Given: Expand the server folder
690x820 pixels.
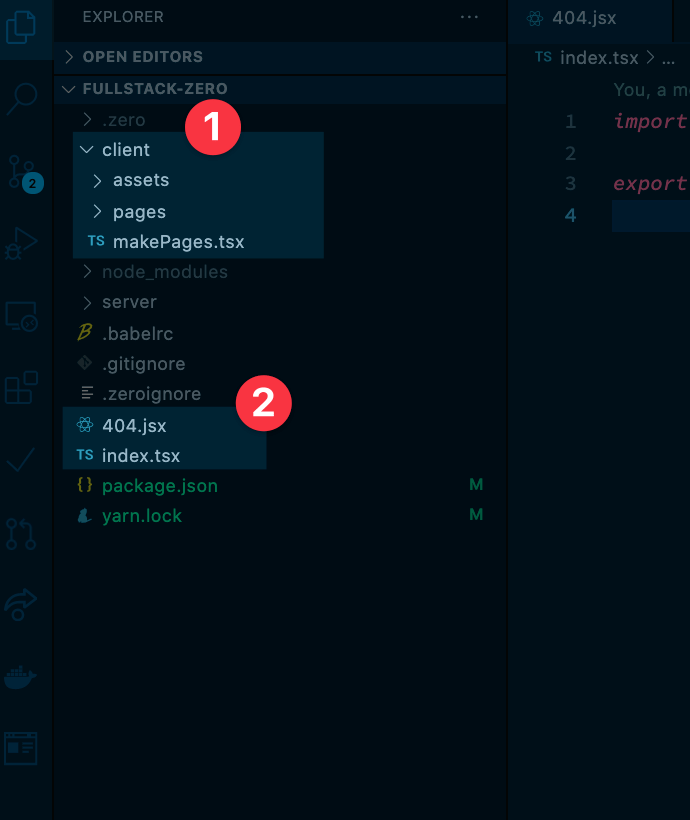Looking at the screenshot, I should (130, 302).
